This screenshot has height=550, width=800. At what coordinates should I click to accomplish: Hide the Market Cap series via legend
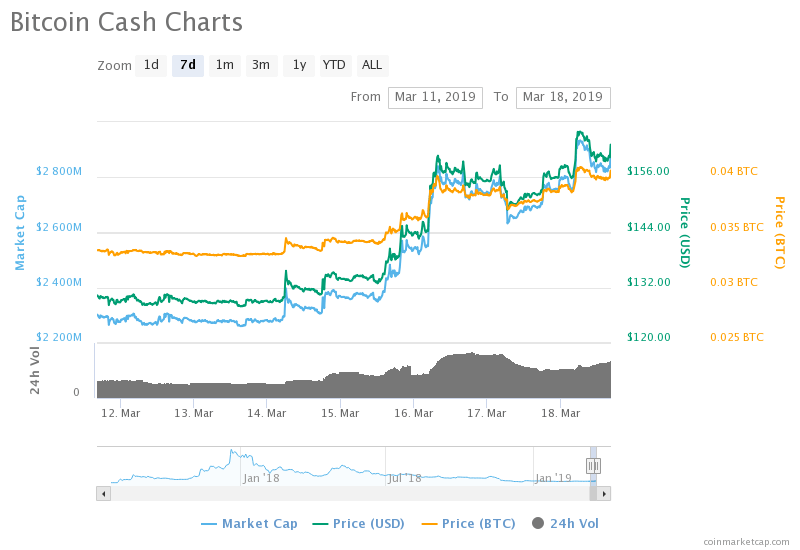(x=249, y=523)
